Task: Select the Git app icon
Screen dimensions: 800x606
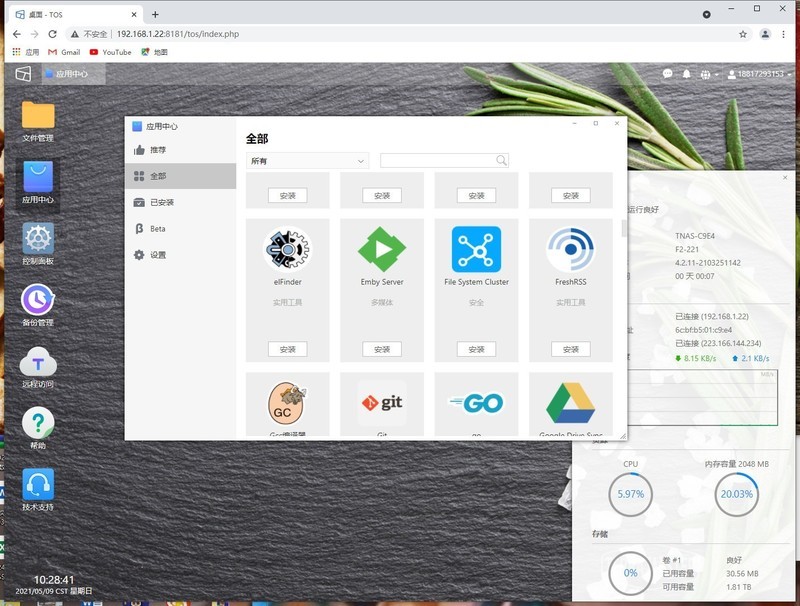Action: pos(382,403)
